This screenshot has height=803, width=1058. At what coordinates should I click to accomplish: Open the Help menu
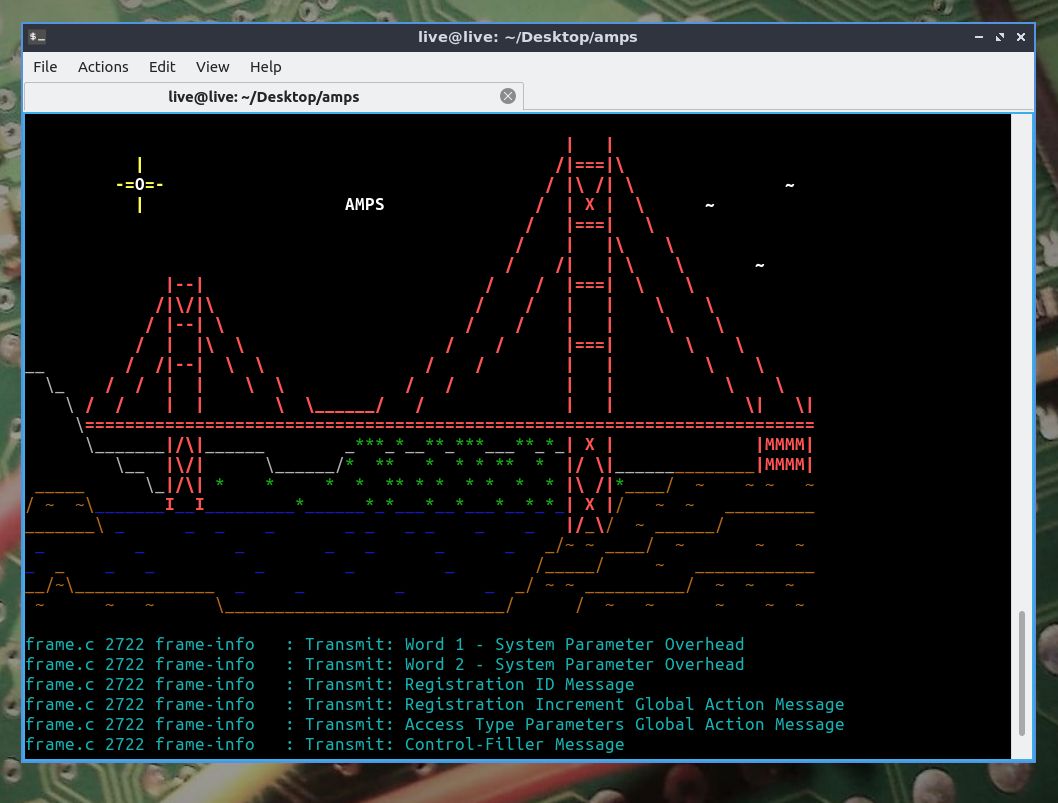point(265,67)
